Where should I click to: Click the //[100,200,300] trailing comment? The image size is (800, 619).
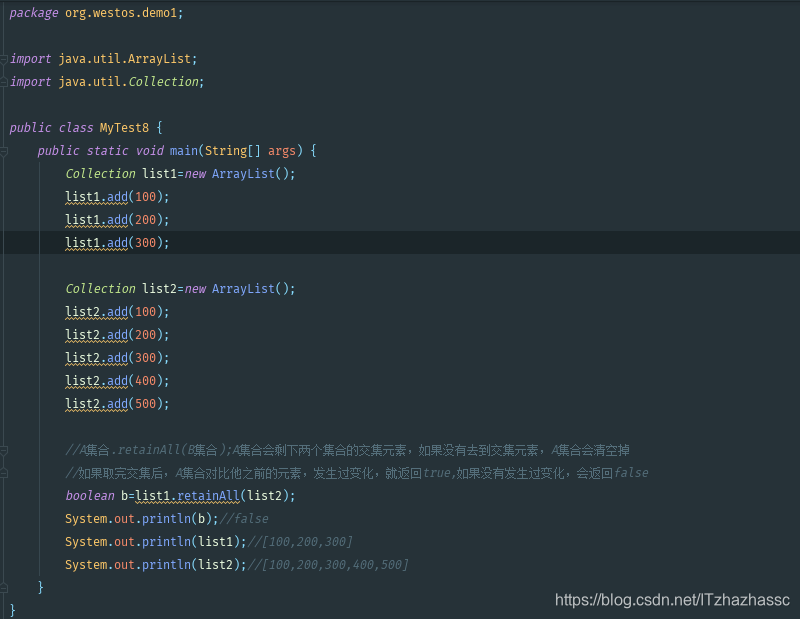(300, 541)
